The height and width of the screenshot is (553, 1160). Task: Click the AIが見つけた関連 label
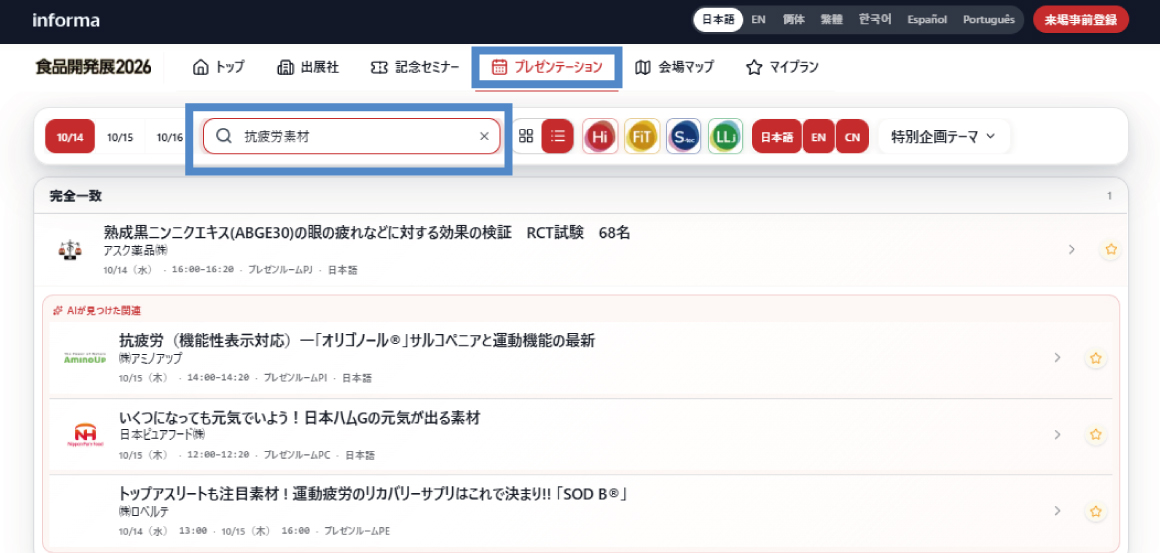97,310
